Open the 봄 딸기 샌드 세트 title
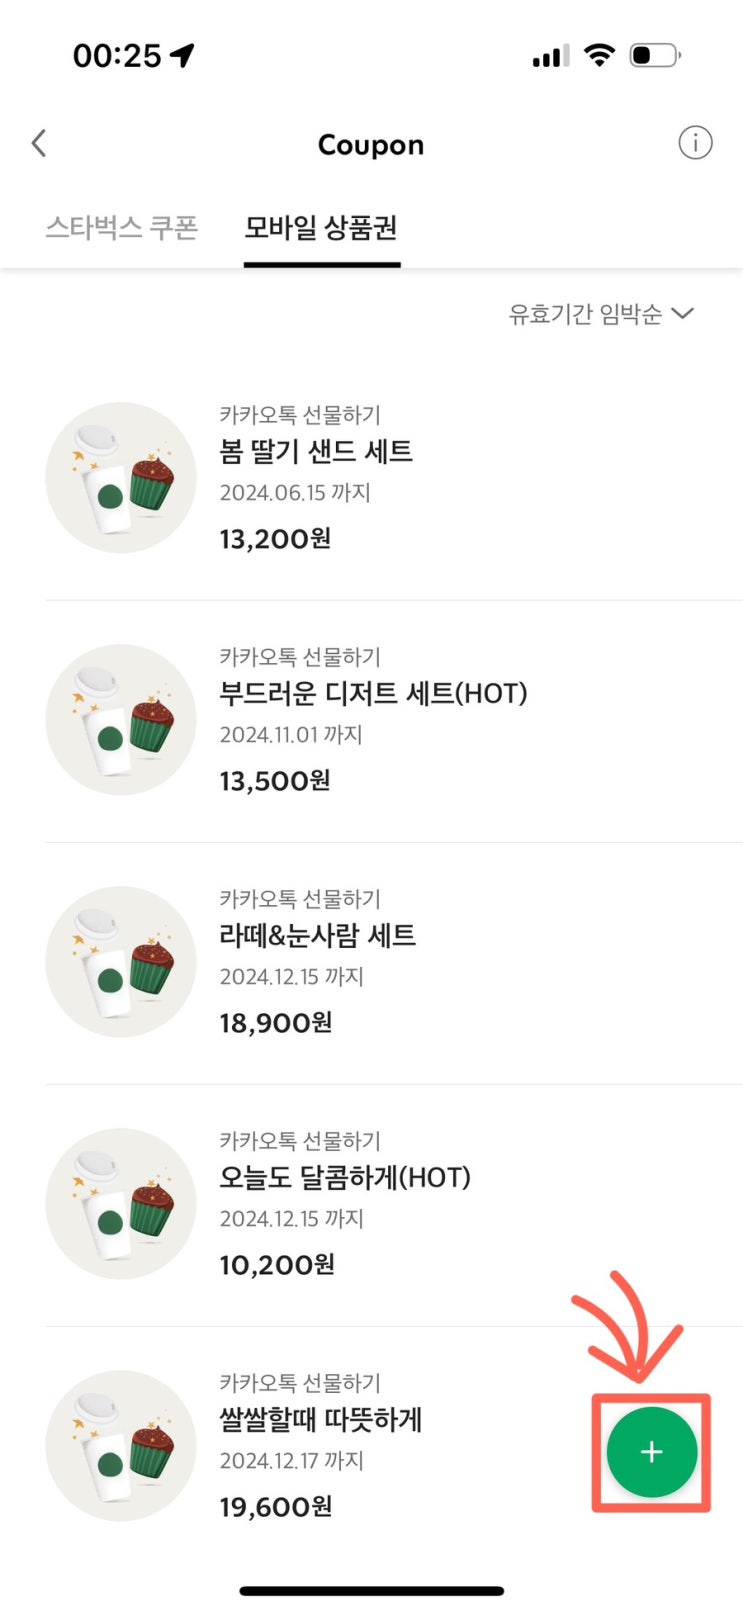Viewport: 743px width, 1611px height. point(316,452)
